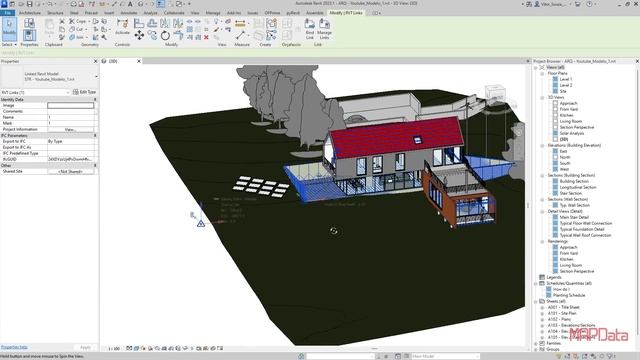This screenshot has height=360, width=640.
Task: Click the Offset tool icon
Action: click(x=152, y=24)
